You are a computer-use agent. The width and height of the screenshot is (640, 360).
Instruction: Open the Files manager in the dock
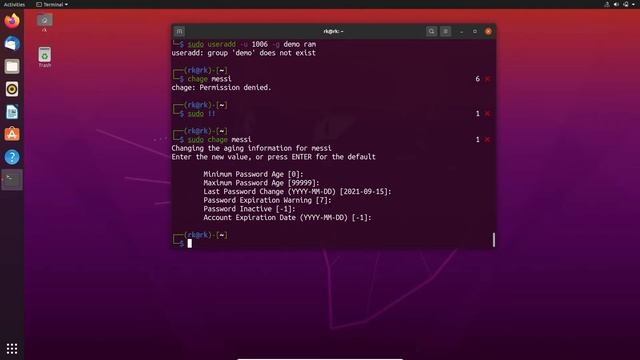(12, 66)
